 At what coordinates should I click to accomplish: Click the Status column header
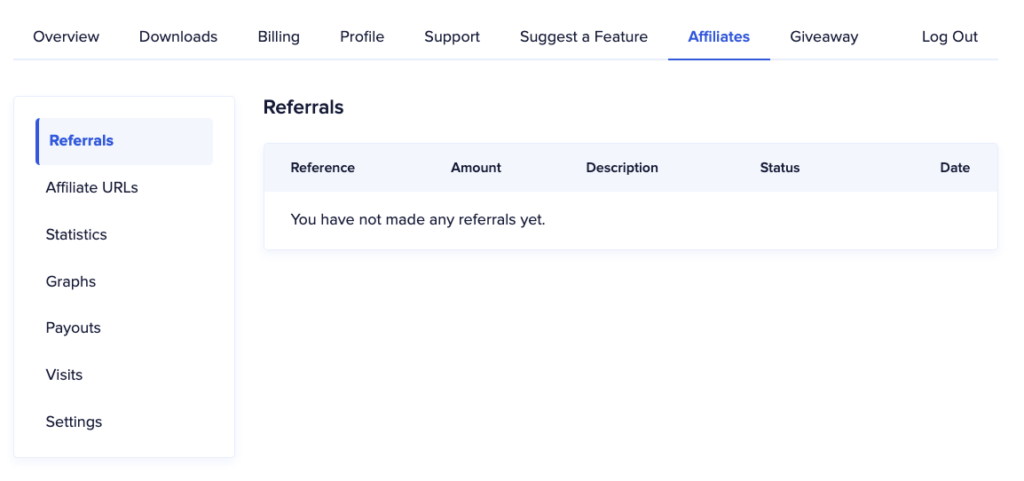pyautogui.click(x=780, y=168)
